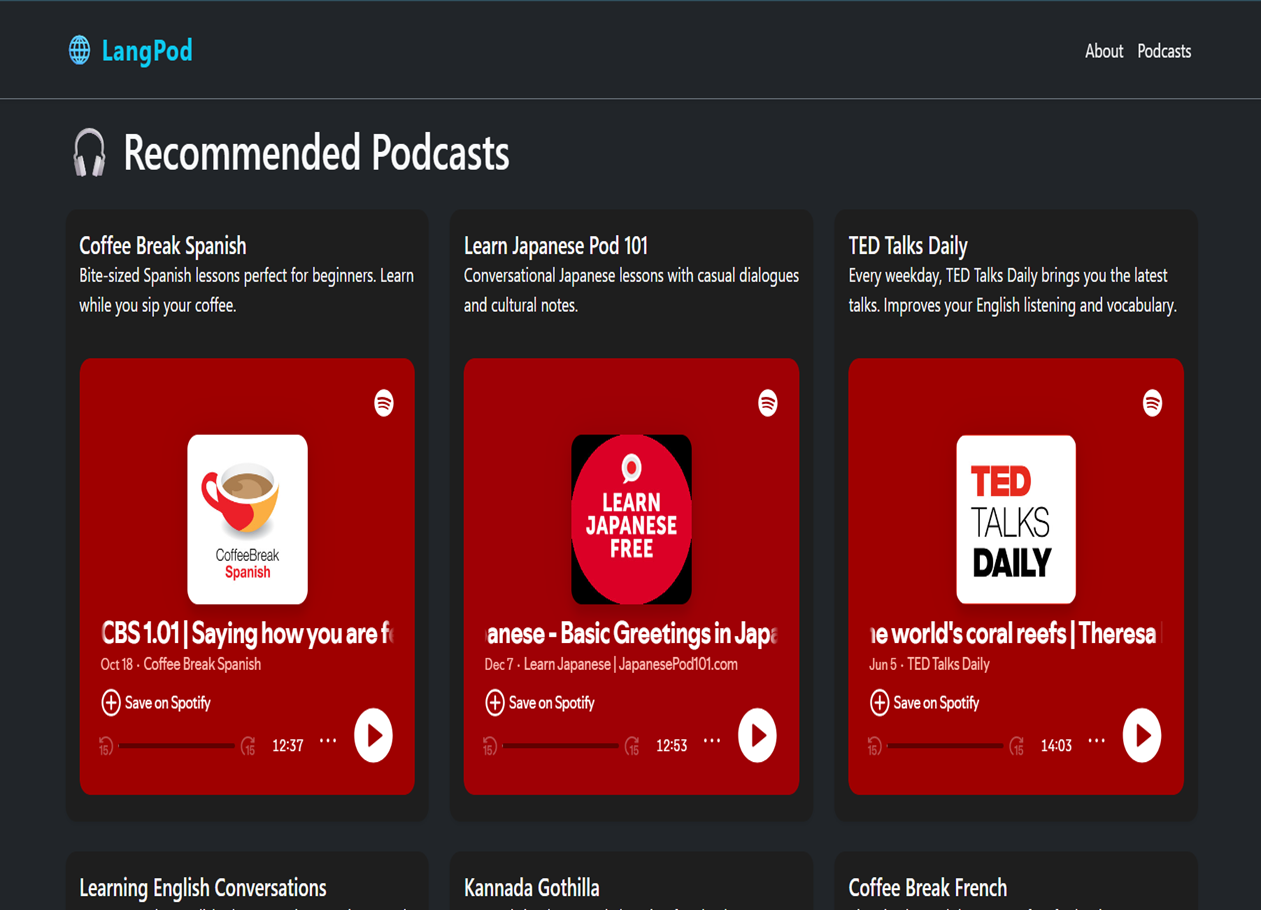The width and height of the screenshot is (1261, 910).
Task: Select the Kannada Gothilla card title
Action: (532, 888)
